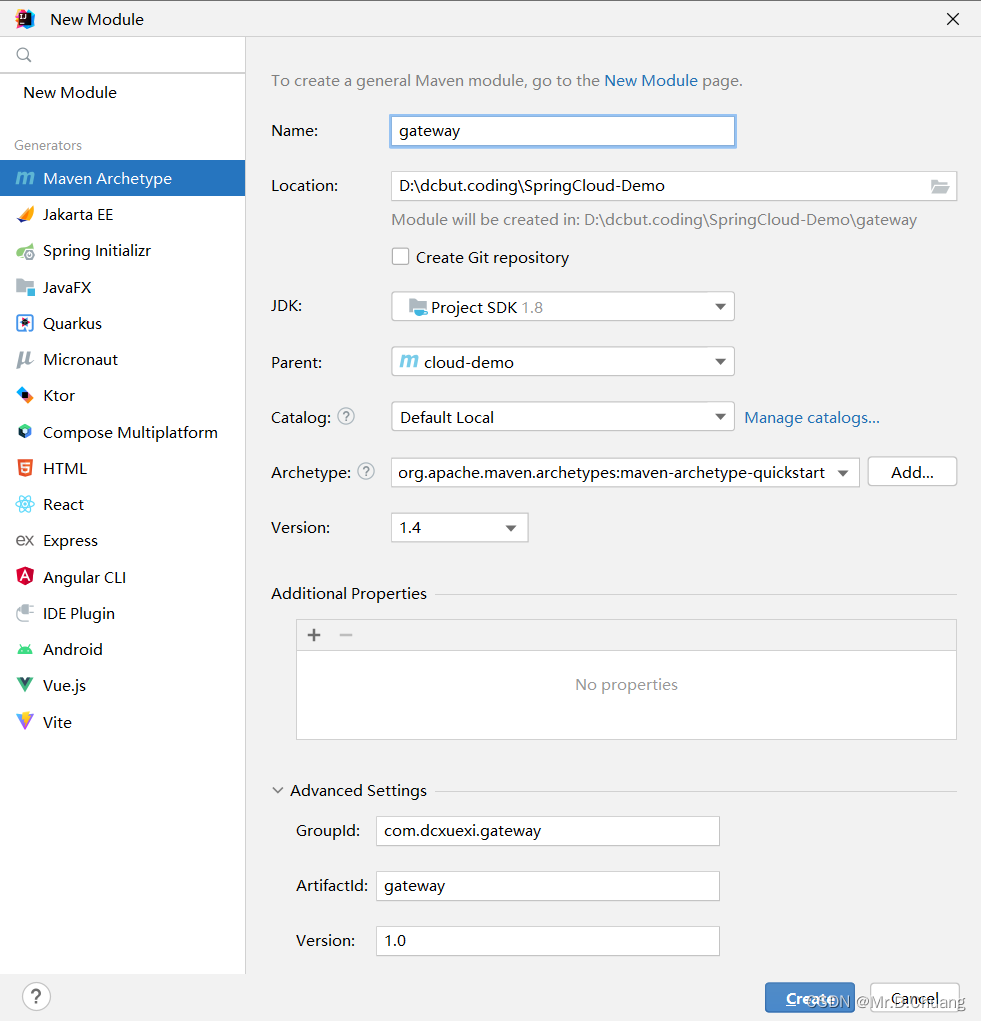Focus the generator search box

(122, 55)
